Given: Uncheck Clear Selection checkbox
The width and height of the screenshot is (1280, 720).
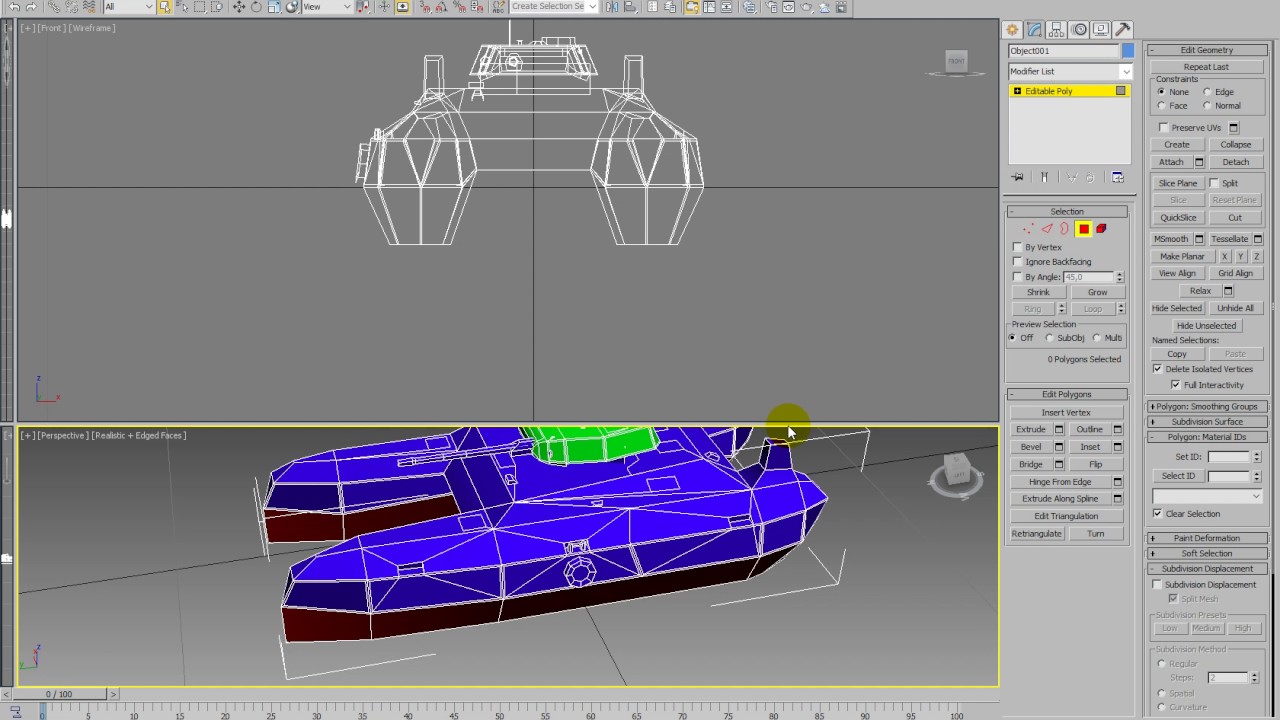Looking at the screenshot, I should pyautogui.click(x=1157, y=514).
